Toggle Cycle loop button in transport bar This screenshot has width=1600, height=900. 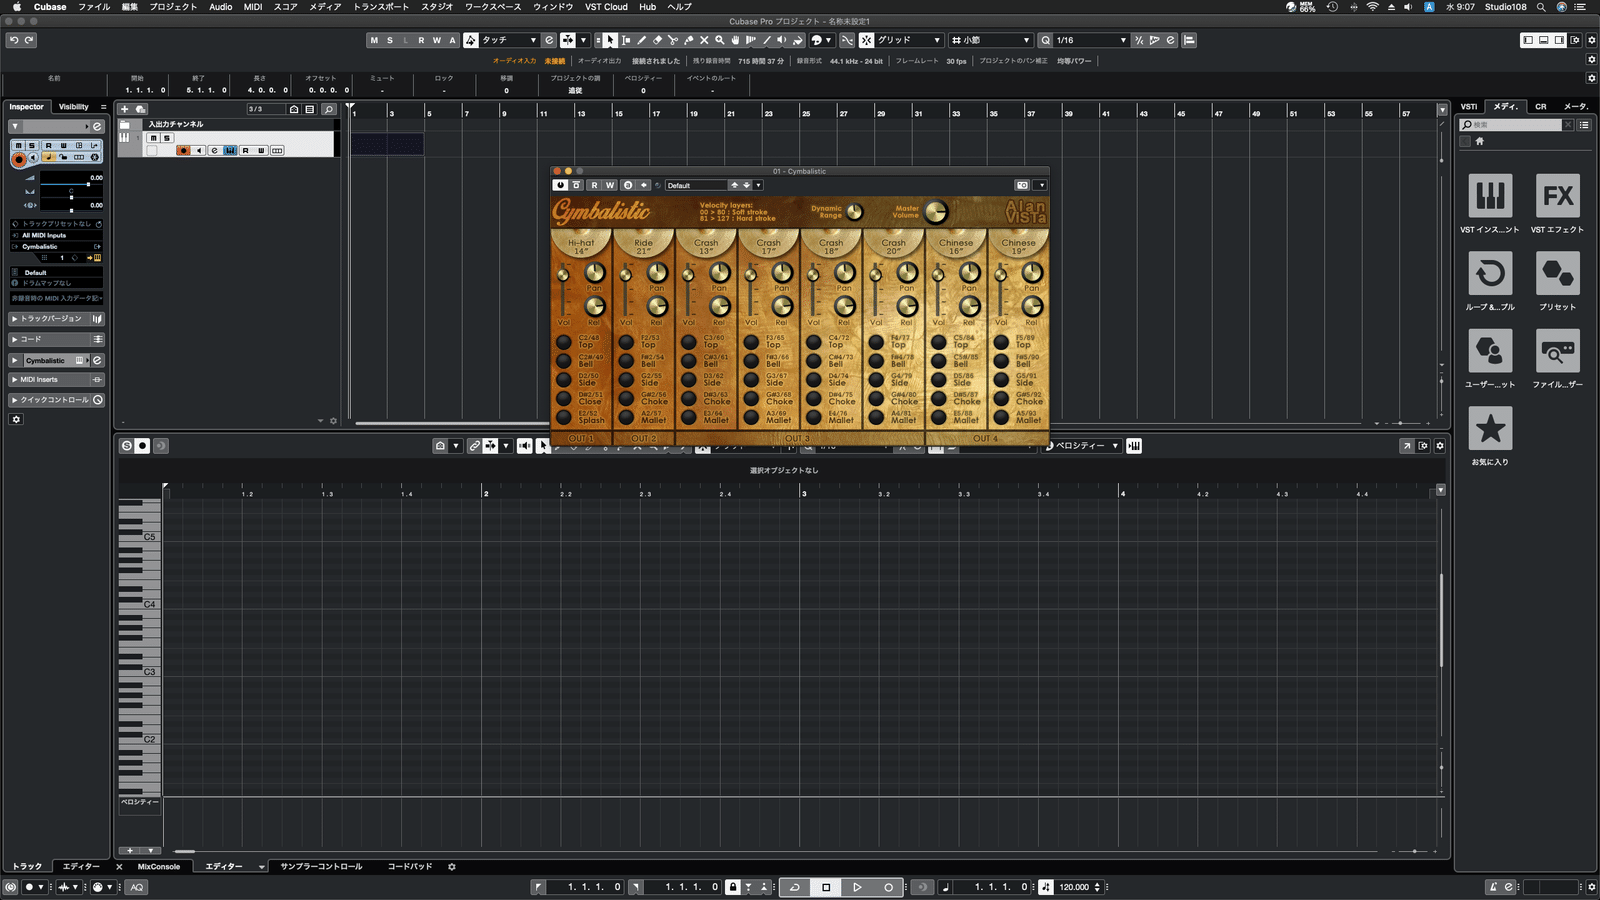pyautogui.click(x=795, y=887)
